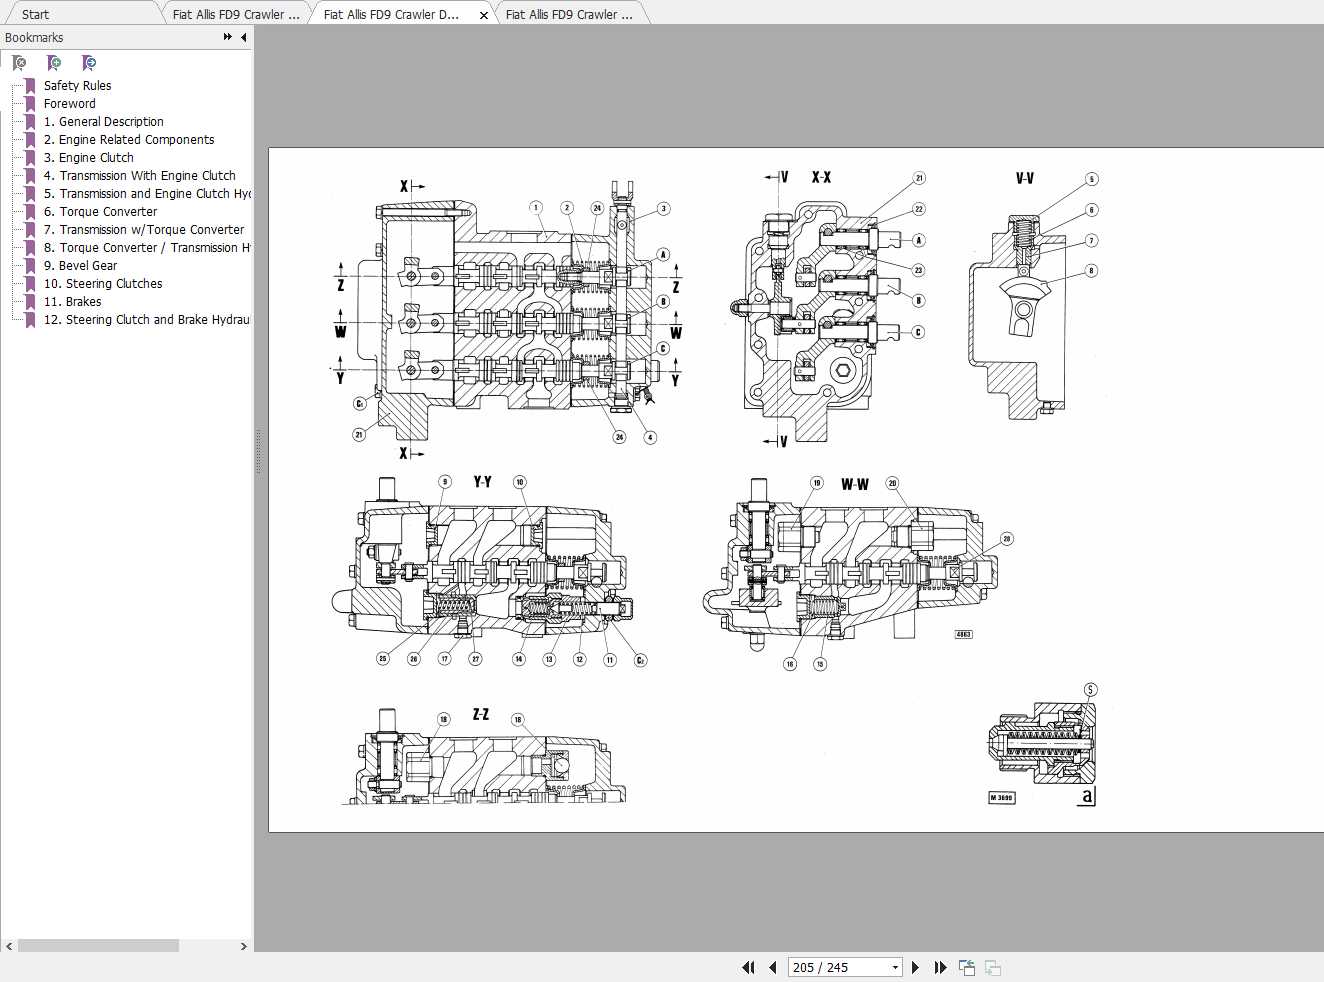Image resolution: width=1324 pixels, height=982 pixels.
Task: Click the bookmark icon beside 11. Brakes
Action: click(x=30, y=302)
